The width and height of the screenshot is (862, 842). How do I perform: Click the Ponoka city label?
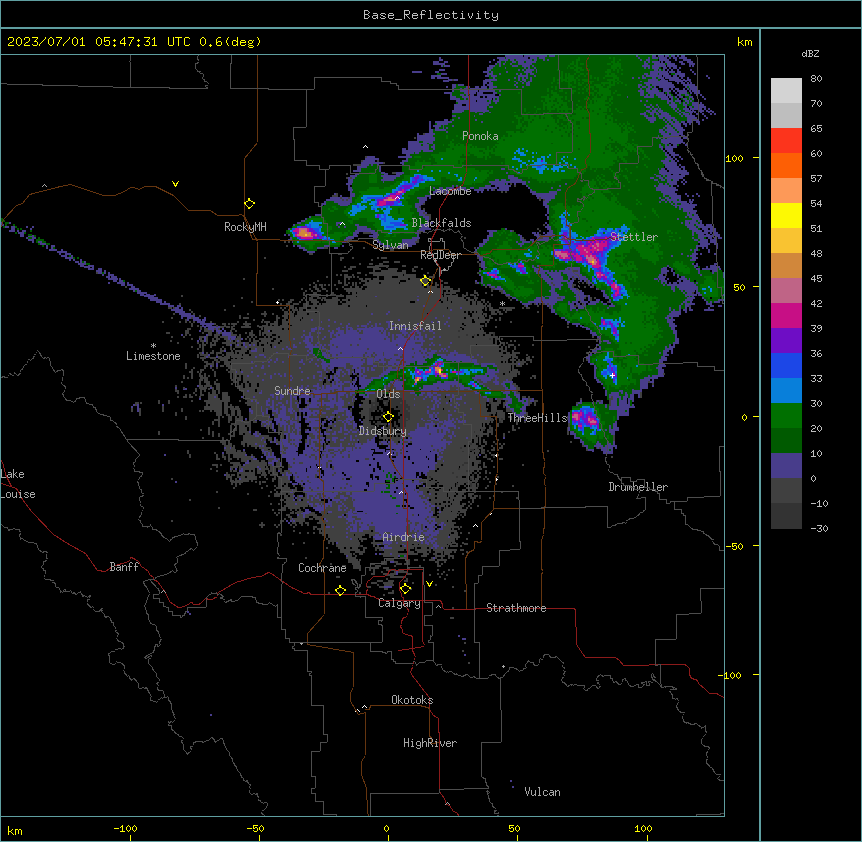[480, 136]
